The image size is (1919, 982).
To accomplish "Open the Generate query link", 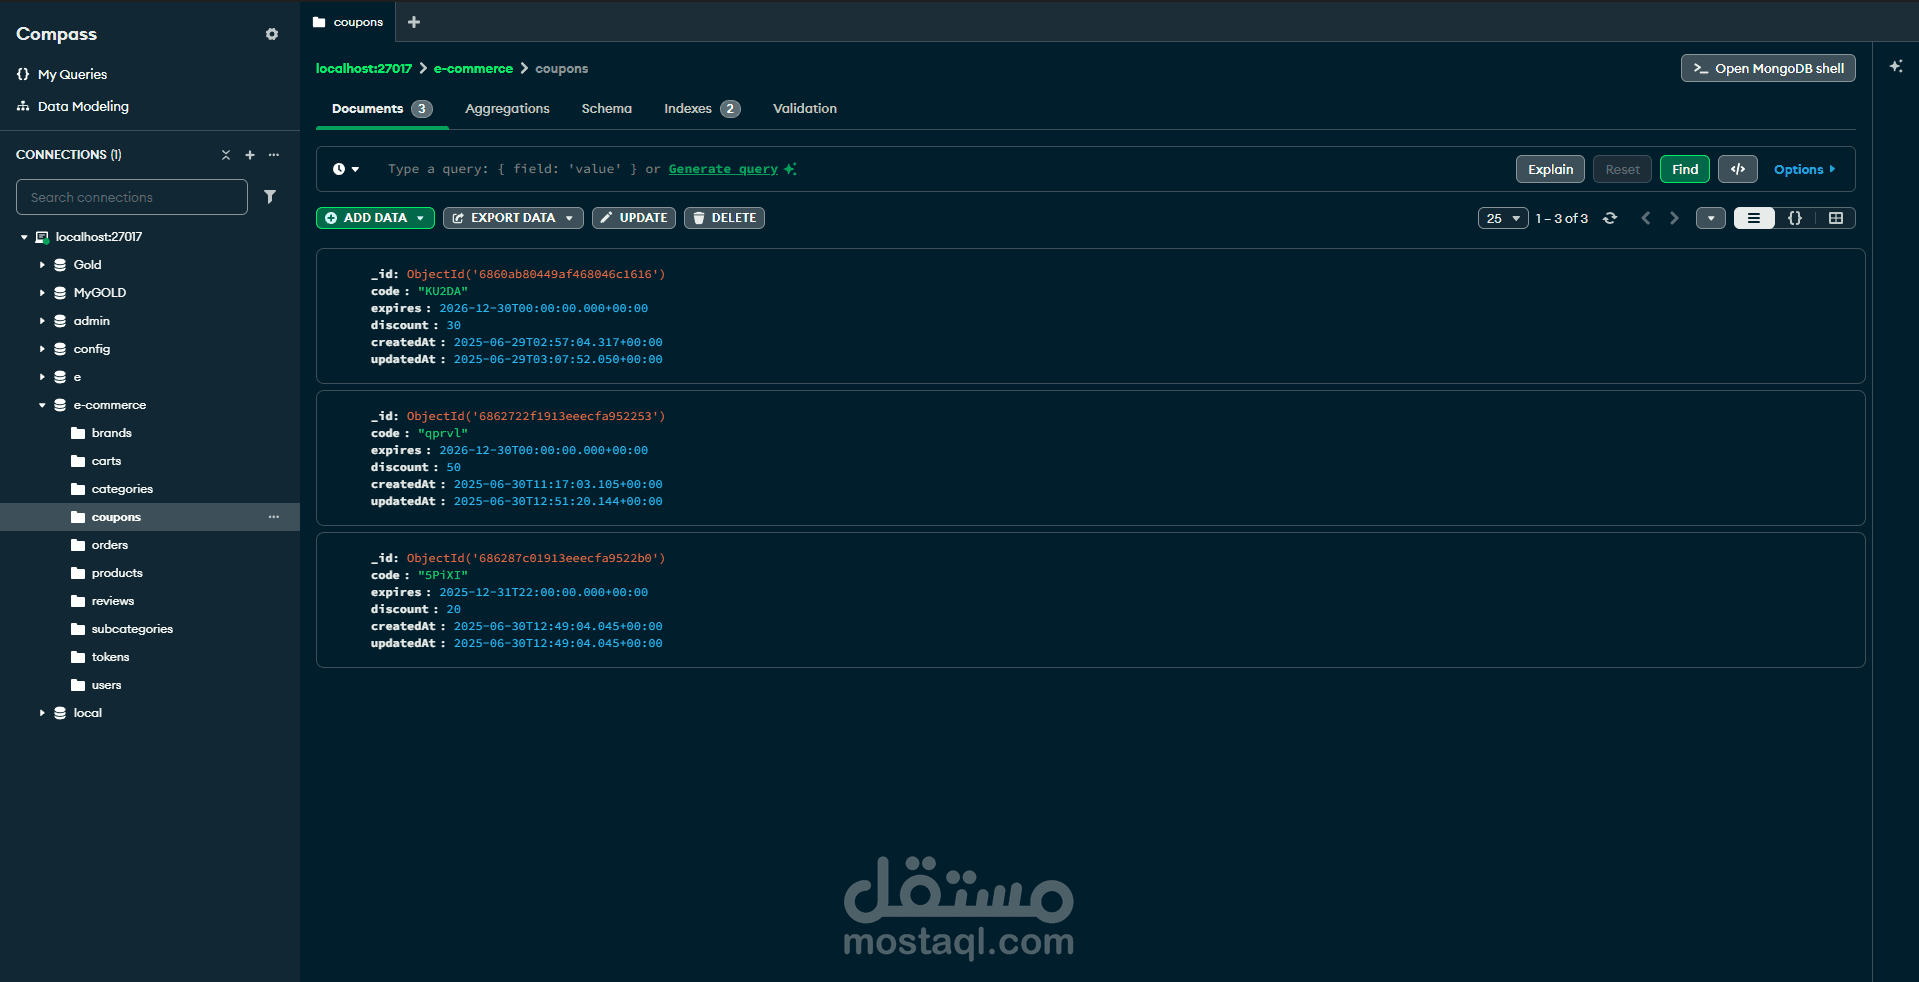I will [x=722, y=169].
